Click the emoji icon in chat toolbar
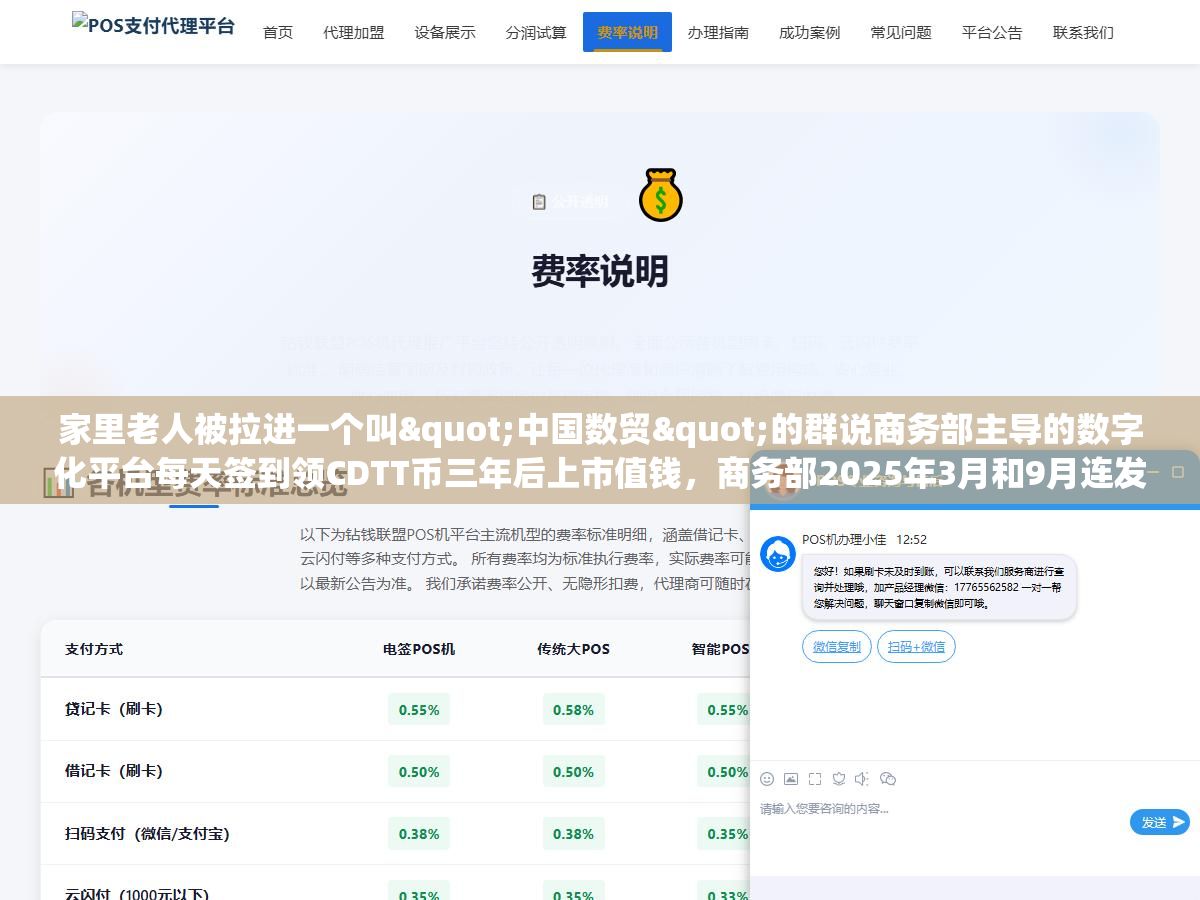The width and height of the screenshot is (1200, 900). point(767,778)
